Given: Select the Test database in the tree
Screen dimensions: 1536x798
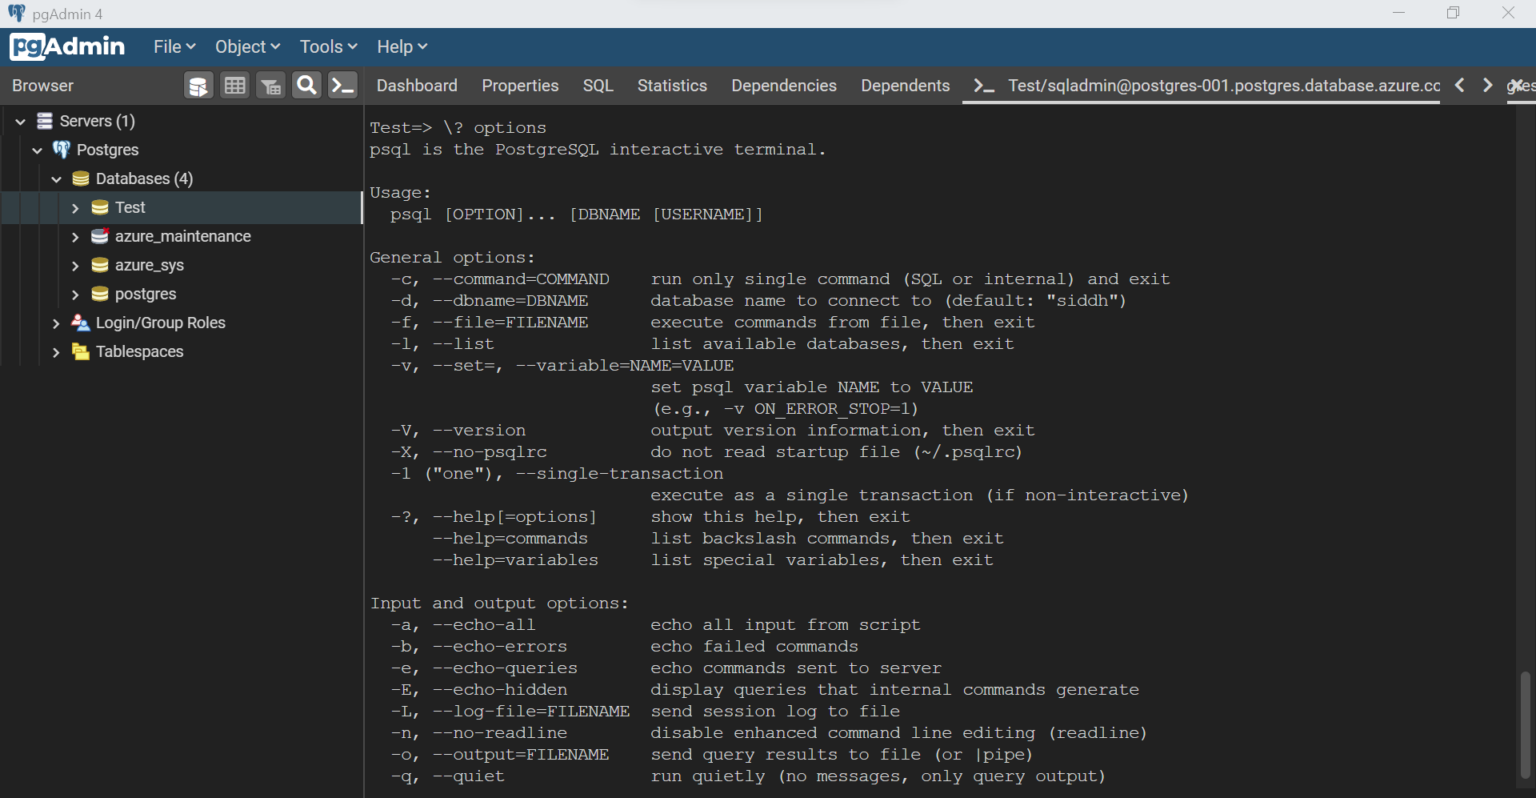Looking at the screenshot, I should [129, 207].
